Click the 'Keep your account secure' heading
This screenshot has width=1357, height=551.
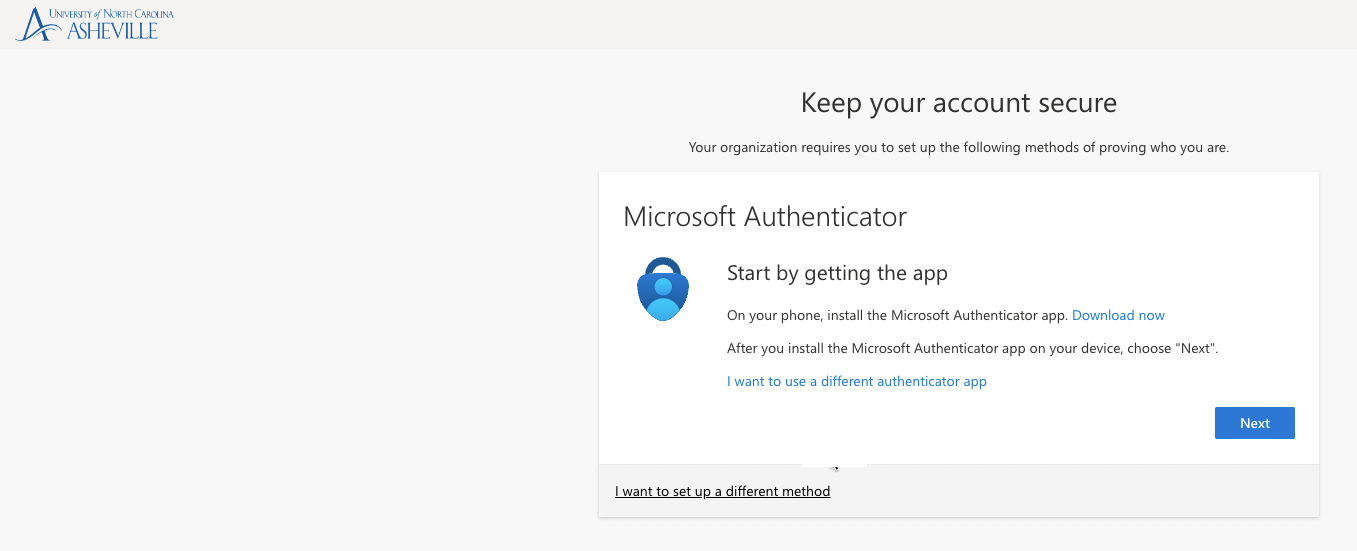(958, 102)
